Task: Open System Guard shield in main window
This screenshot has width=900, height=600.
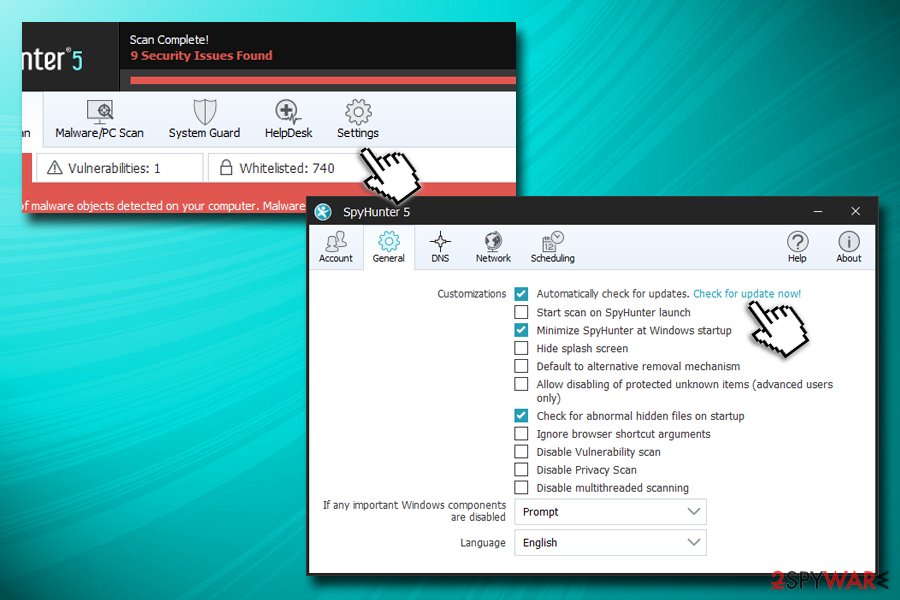Action: (x=204, y=119)
